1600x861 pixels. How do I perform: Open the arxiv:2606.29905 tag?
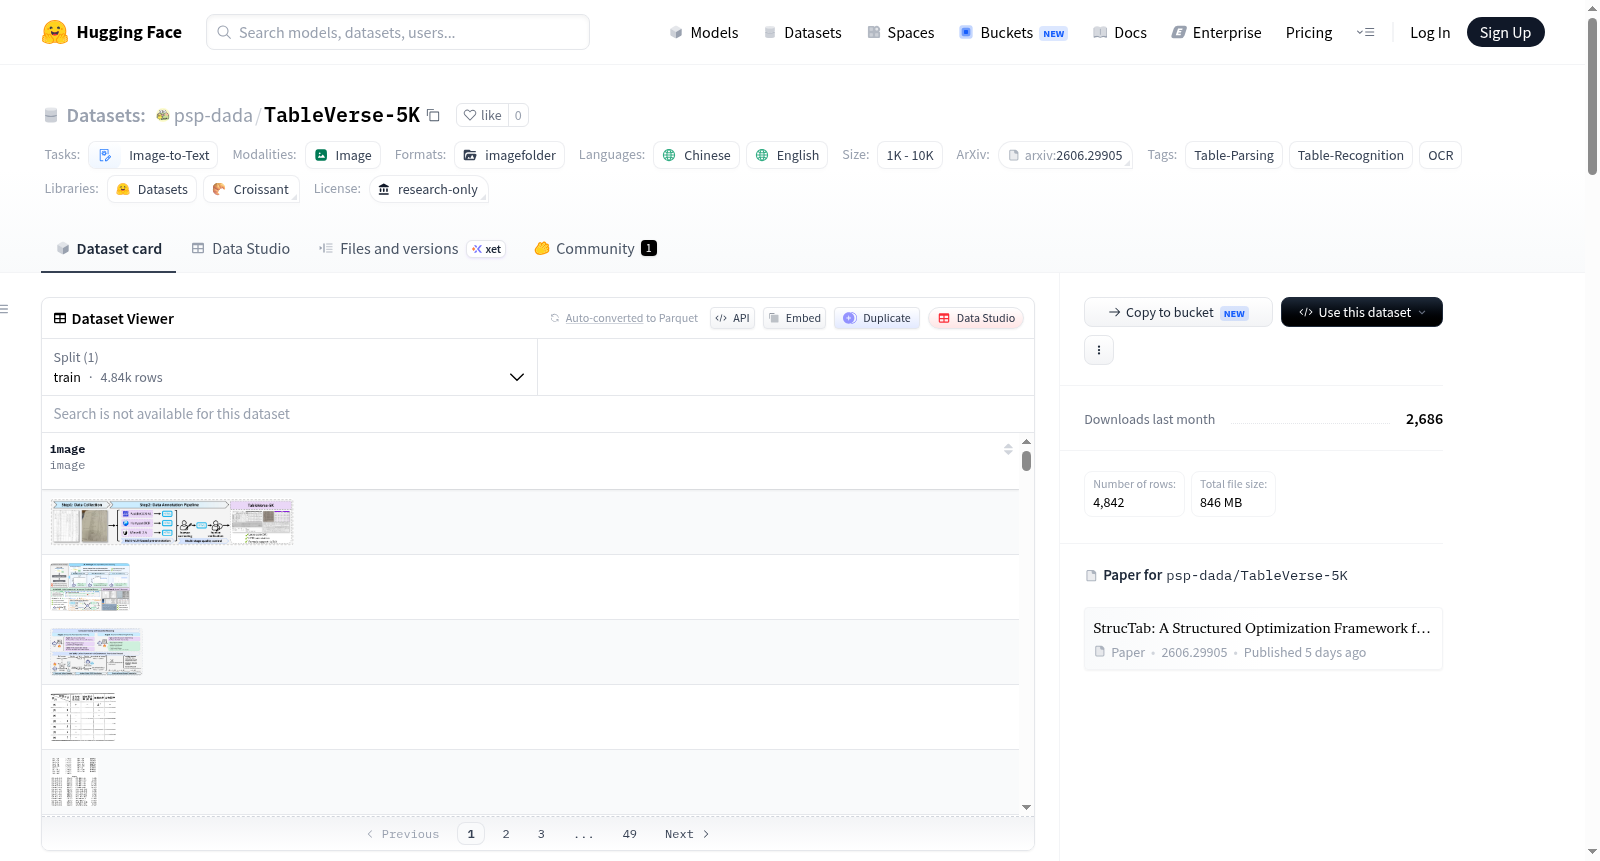[1066, 155]
